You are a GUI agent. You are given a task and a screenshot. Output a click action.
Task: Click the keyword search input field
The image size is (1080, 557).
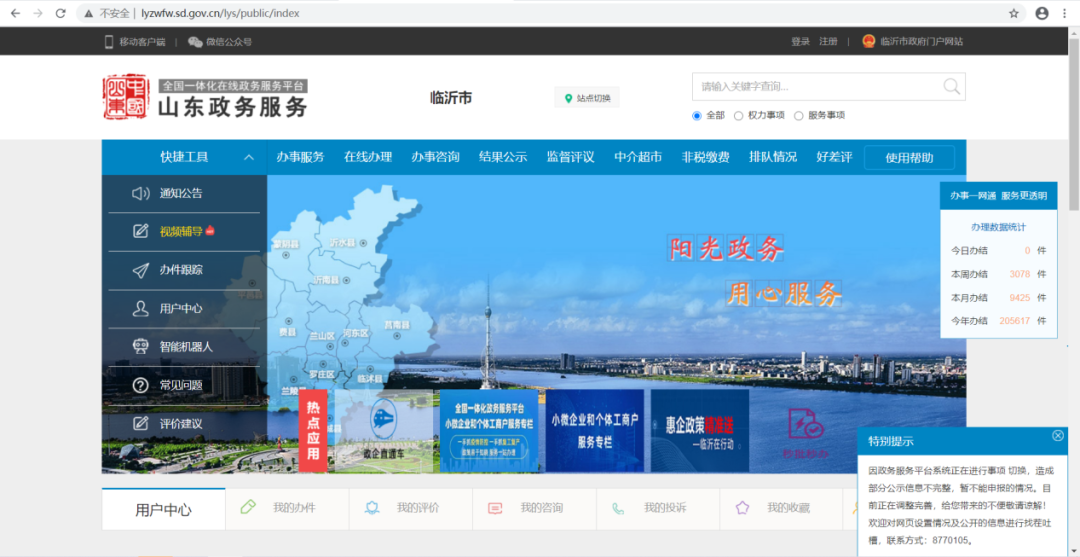(x=815, y=87)
